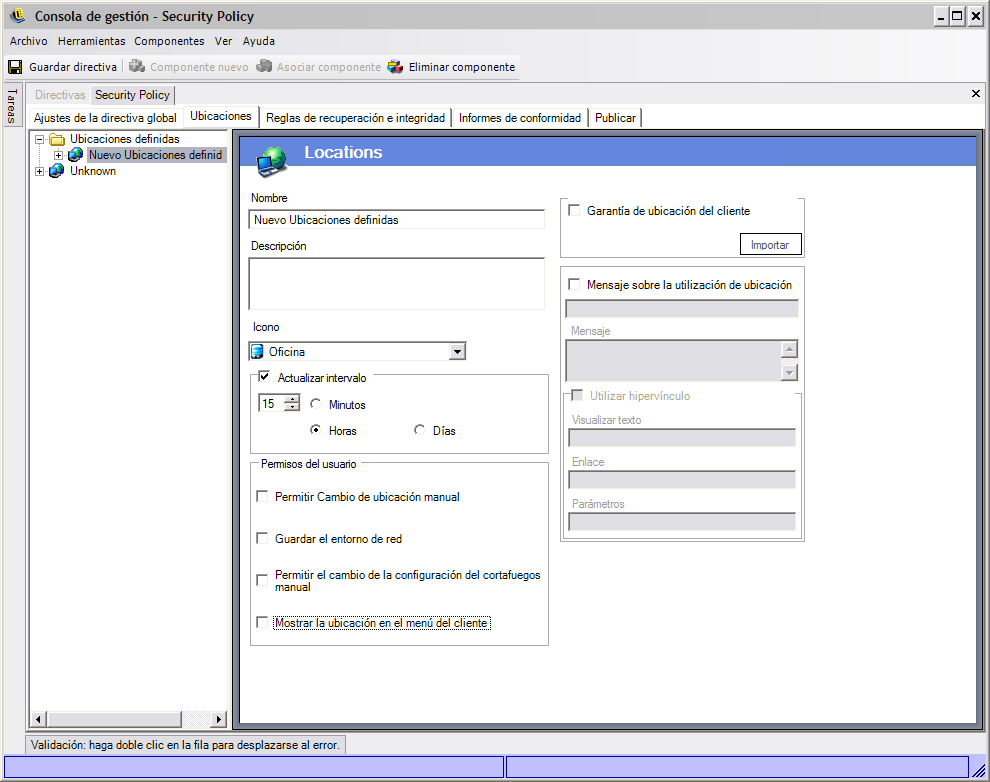
Task: Click the Descripción text area
Action: 397,283
